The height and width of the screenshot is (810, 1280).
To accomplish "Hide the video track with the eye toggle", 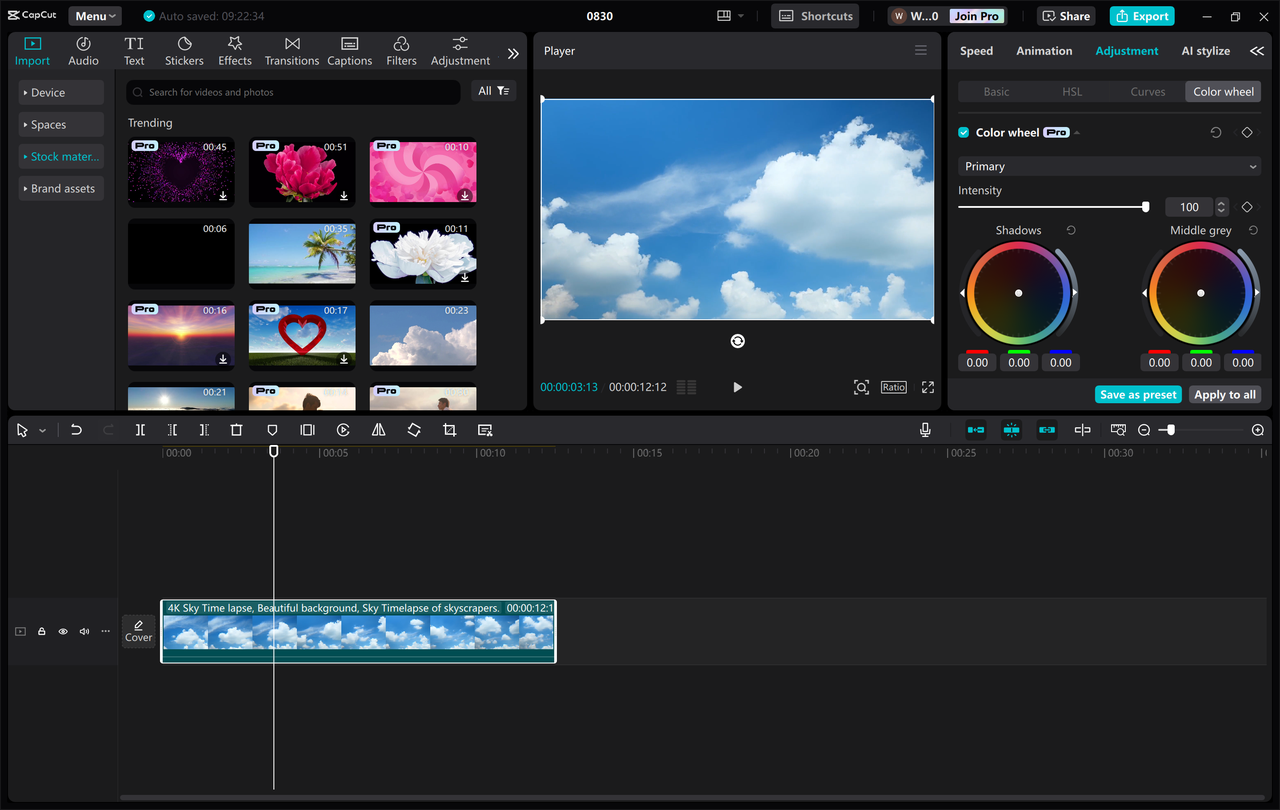I will click(62, 631).
